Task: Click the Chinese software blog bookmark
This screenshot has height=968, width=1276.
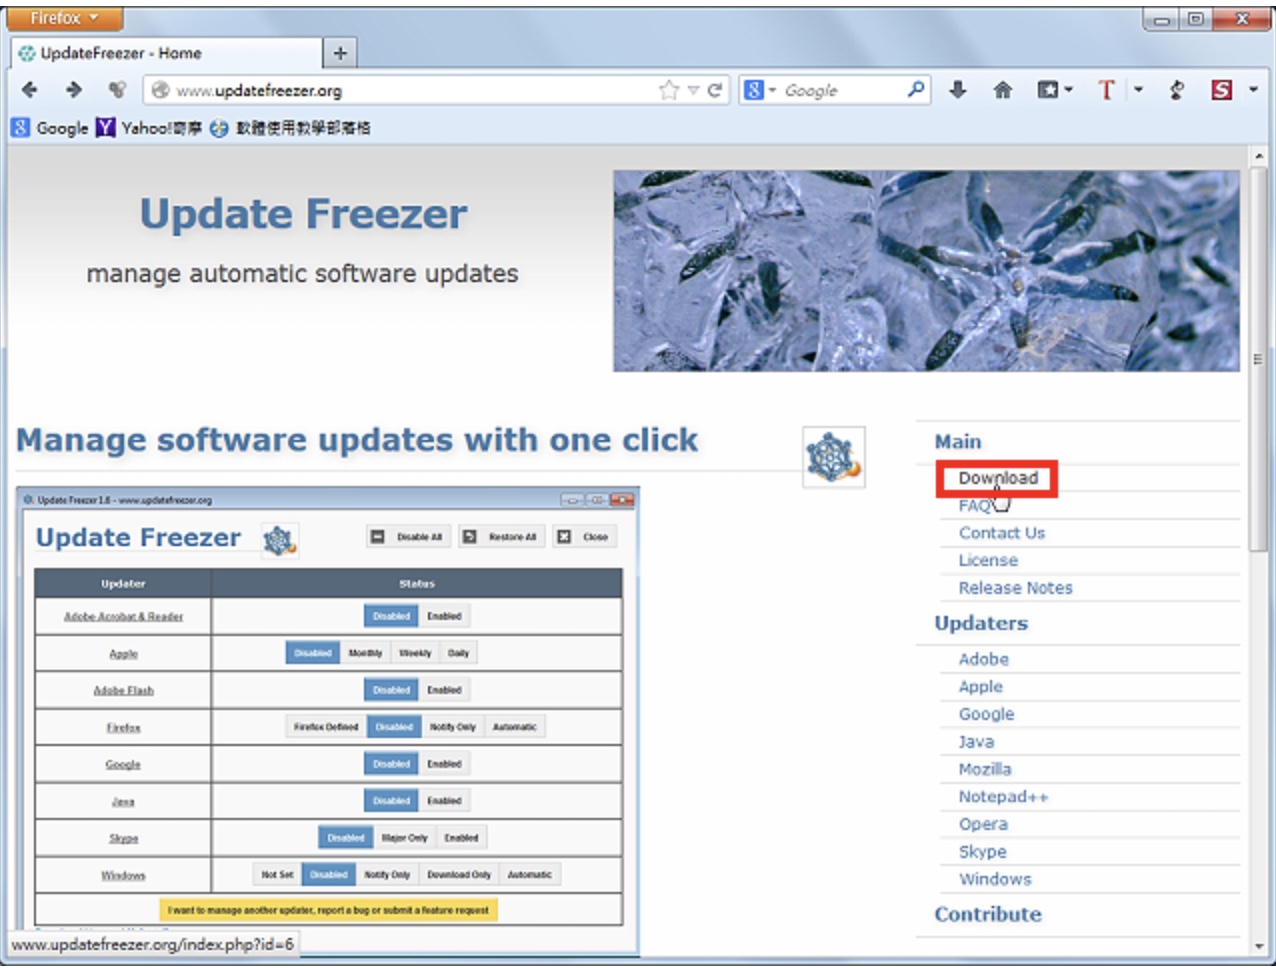Action: 291,128
